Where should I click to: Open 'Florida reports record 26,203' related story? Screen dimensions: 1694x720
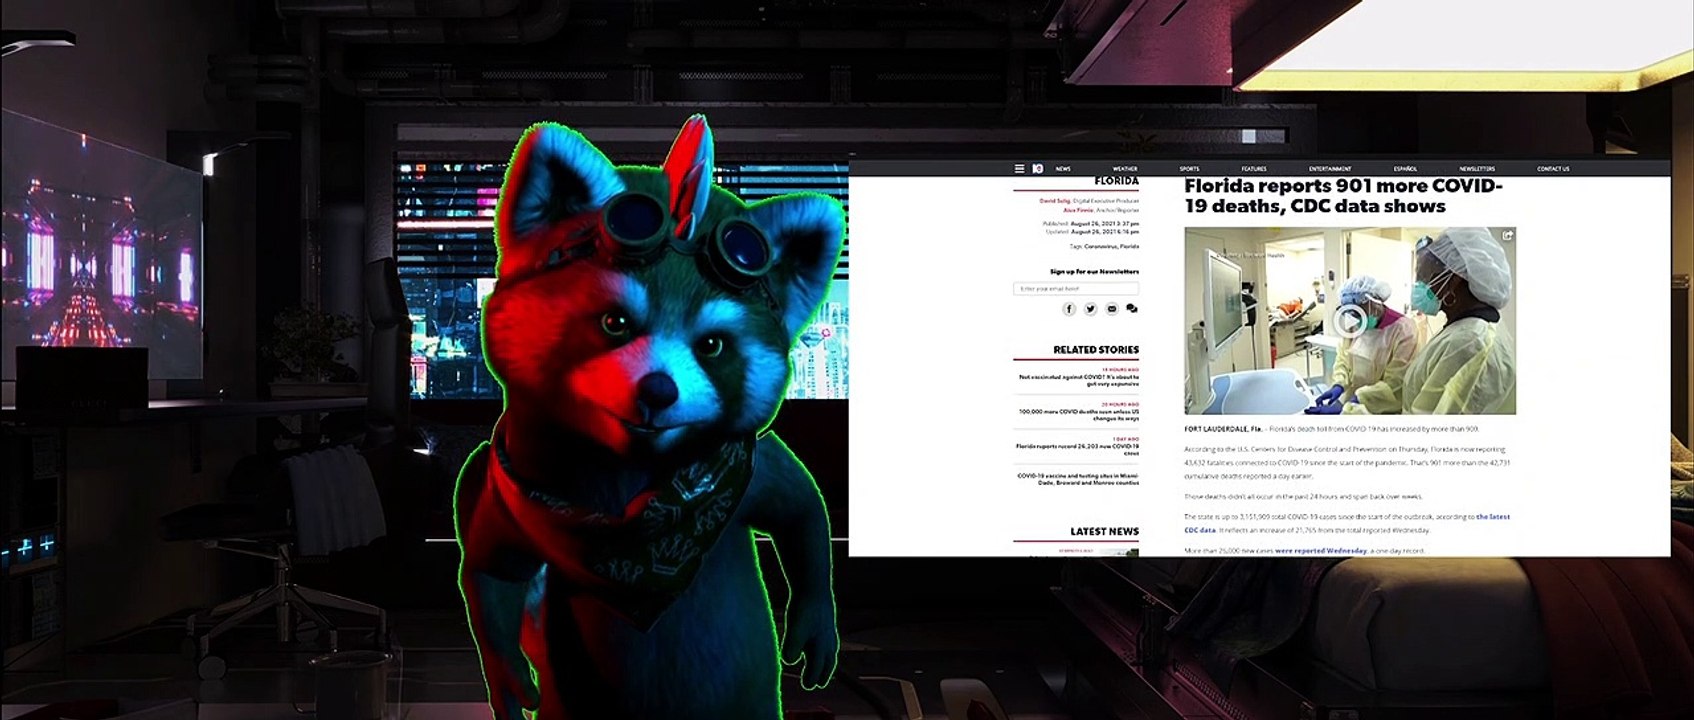click(1077, 449)
